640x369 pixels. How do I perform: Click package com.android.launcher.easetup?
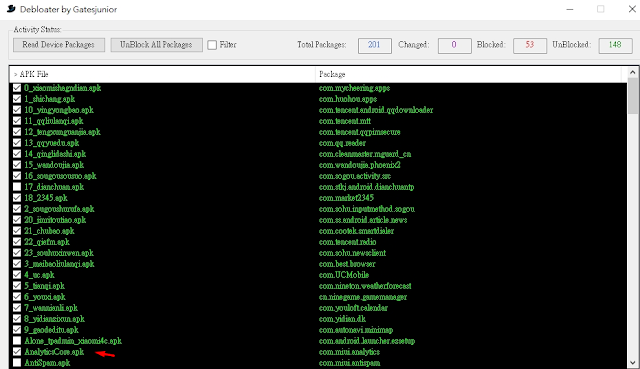point(367,340)
